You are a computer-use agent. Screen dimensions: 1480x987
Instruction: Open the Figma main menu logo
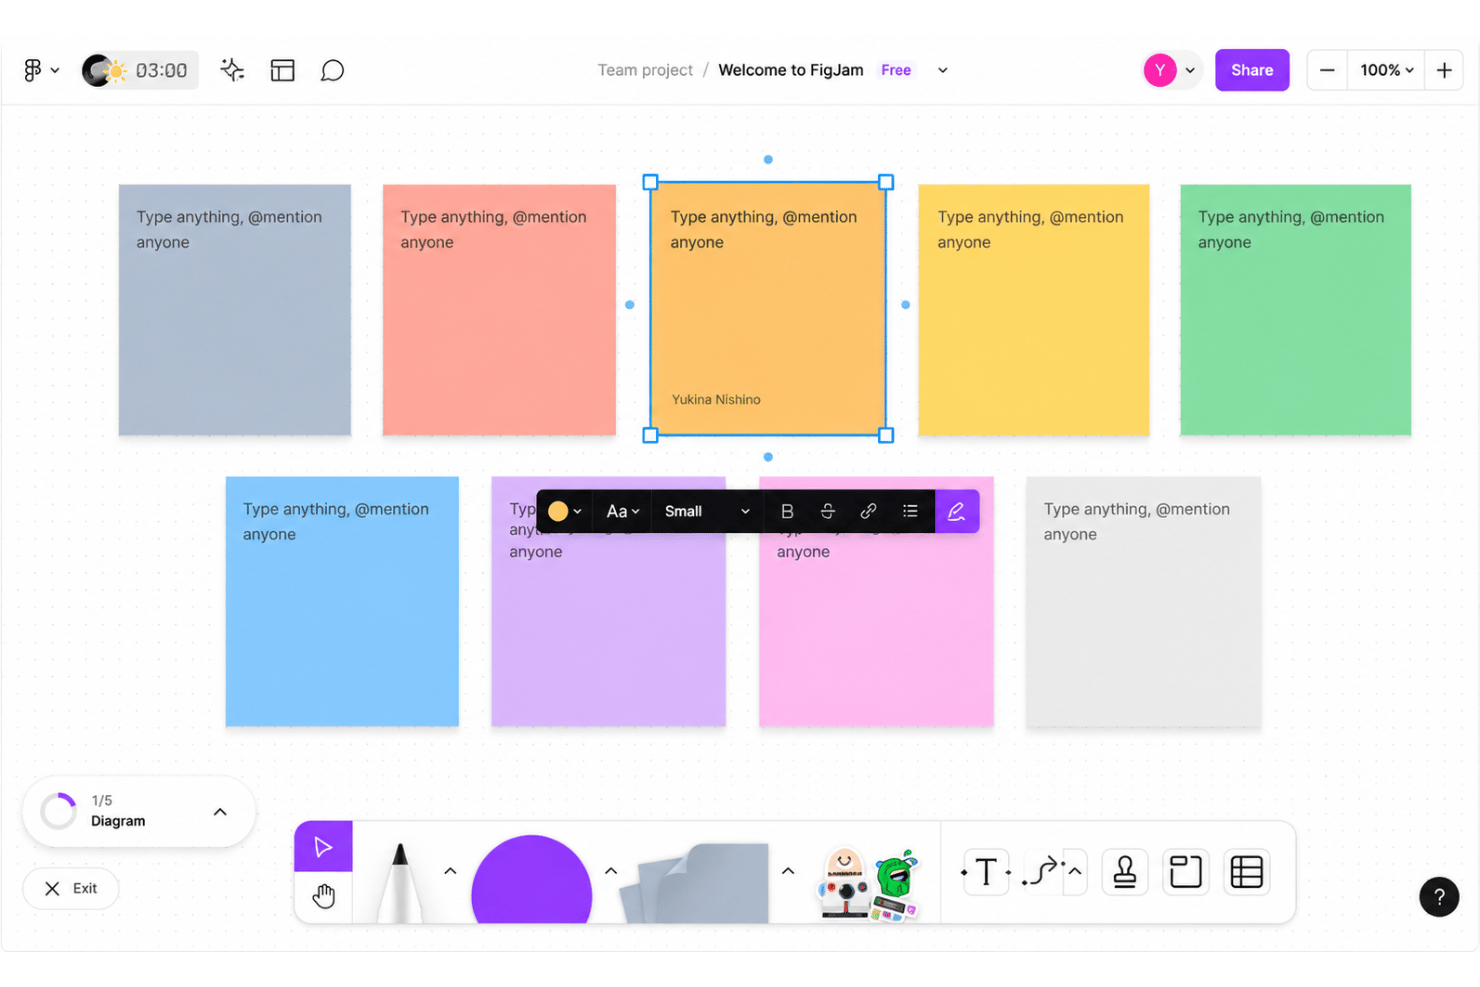tap(33, 70)
